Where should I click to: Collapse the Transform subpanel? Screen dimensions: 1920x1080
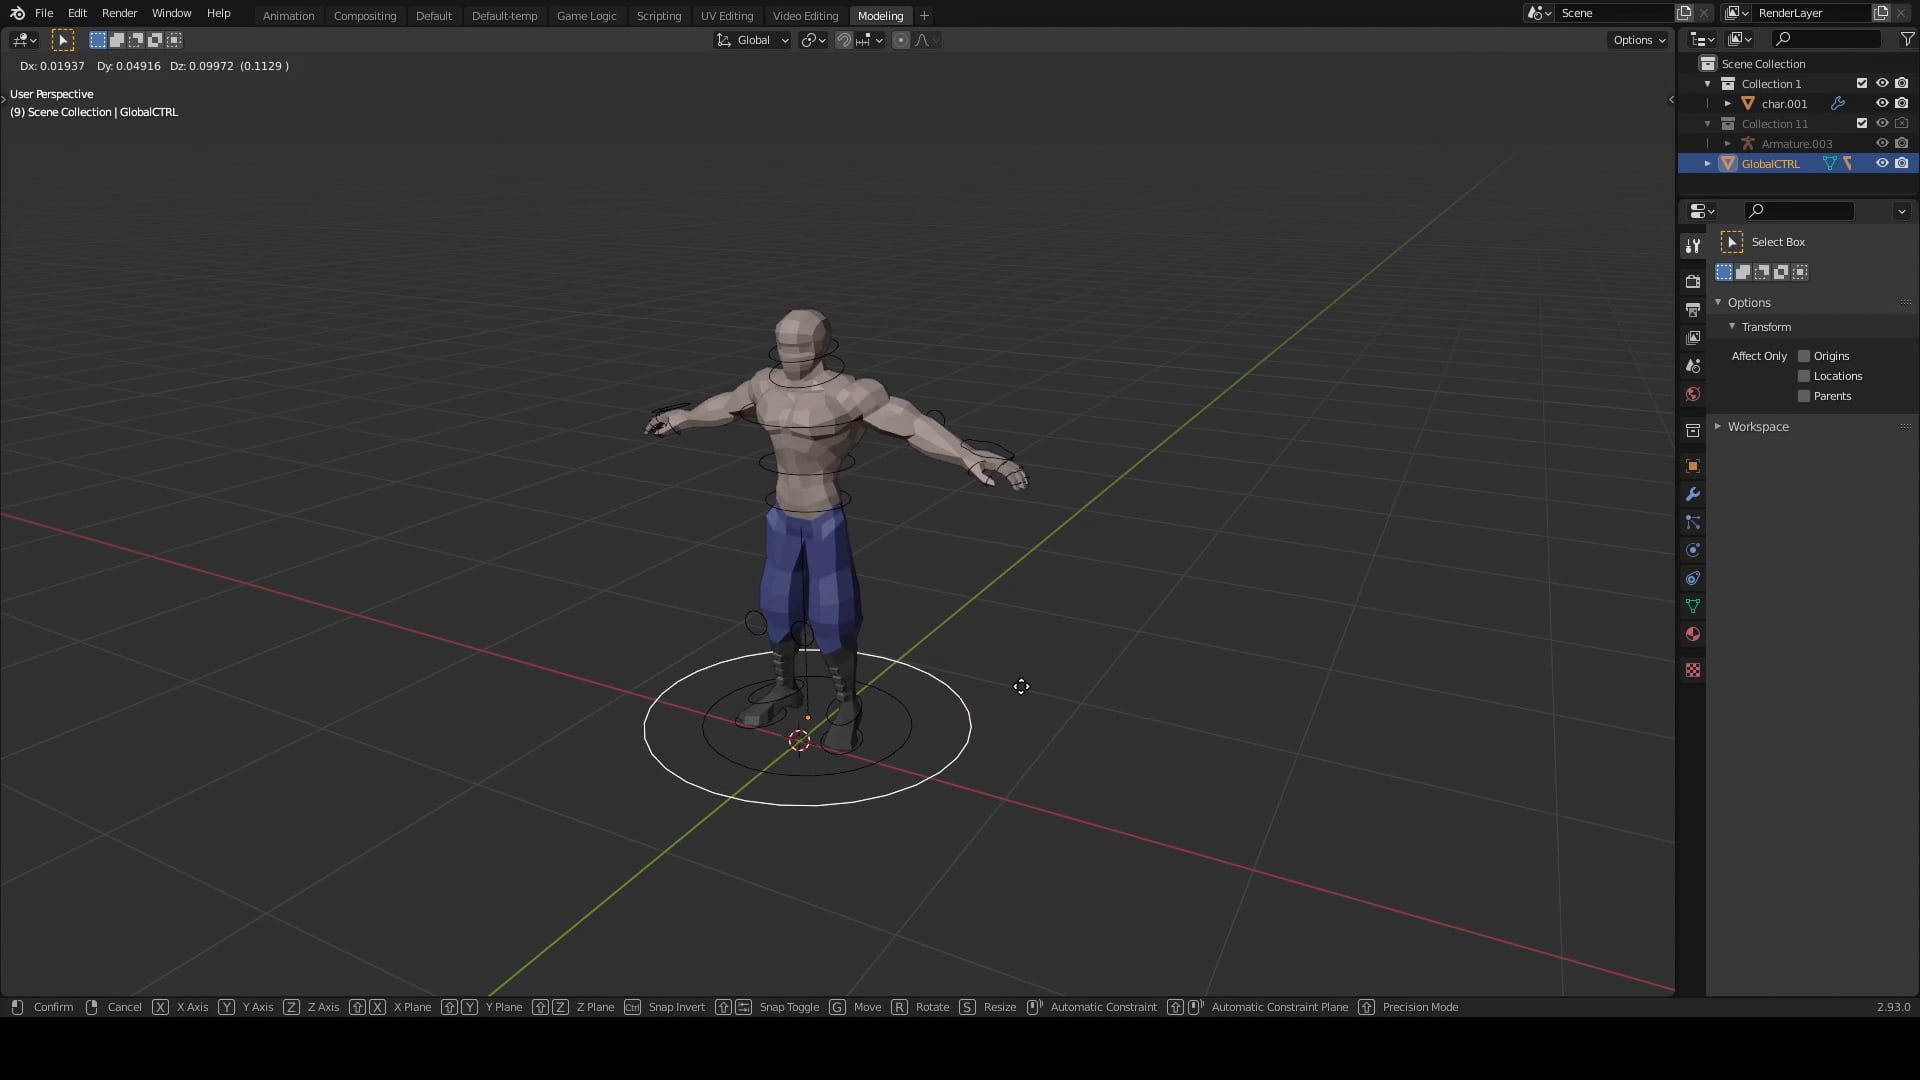pos(1732,327)
